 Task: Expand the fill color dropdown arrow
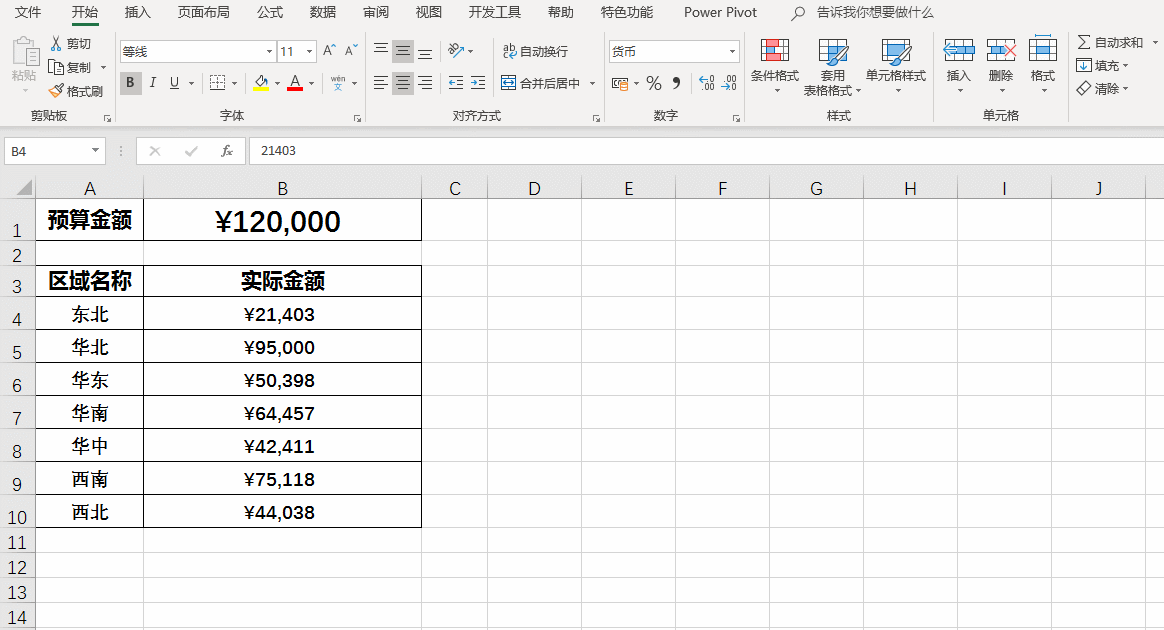pos(277,83)
